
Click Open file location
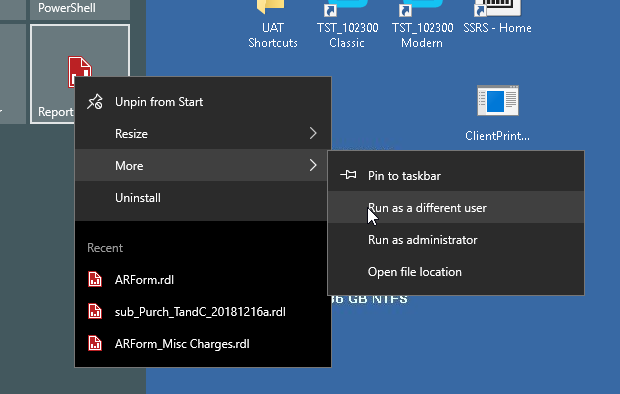point(456,271)
